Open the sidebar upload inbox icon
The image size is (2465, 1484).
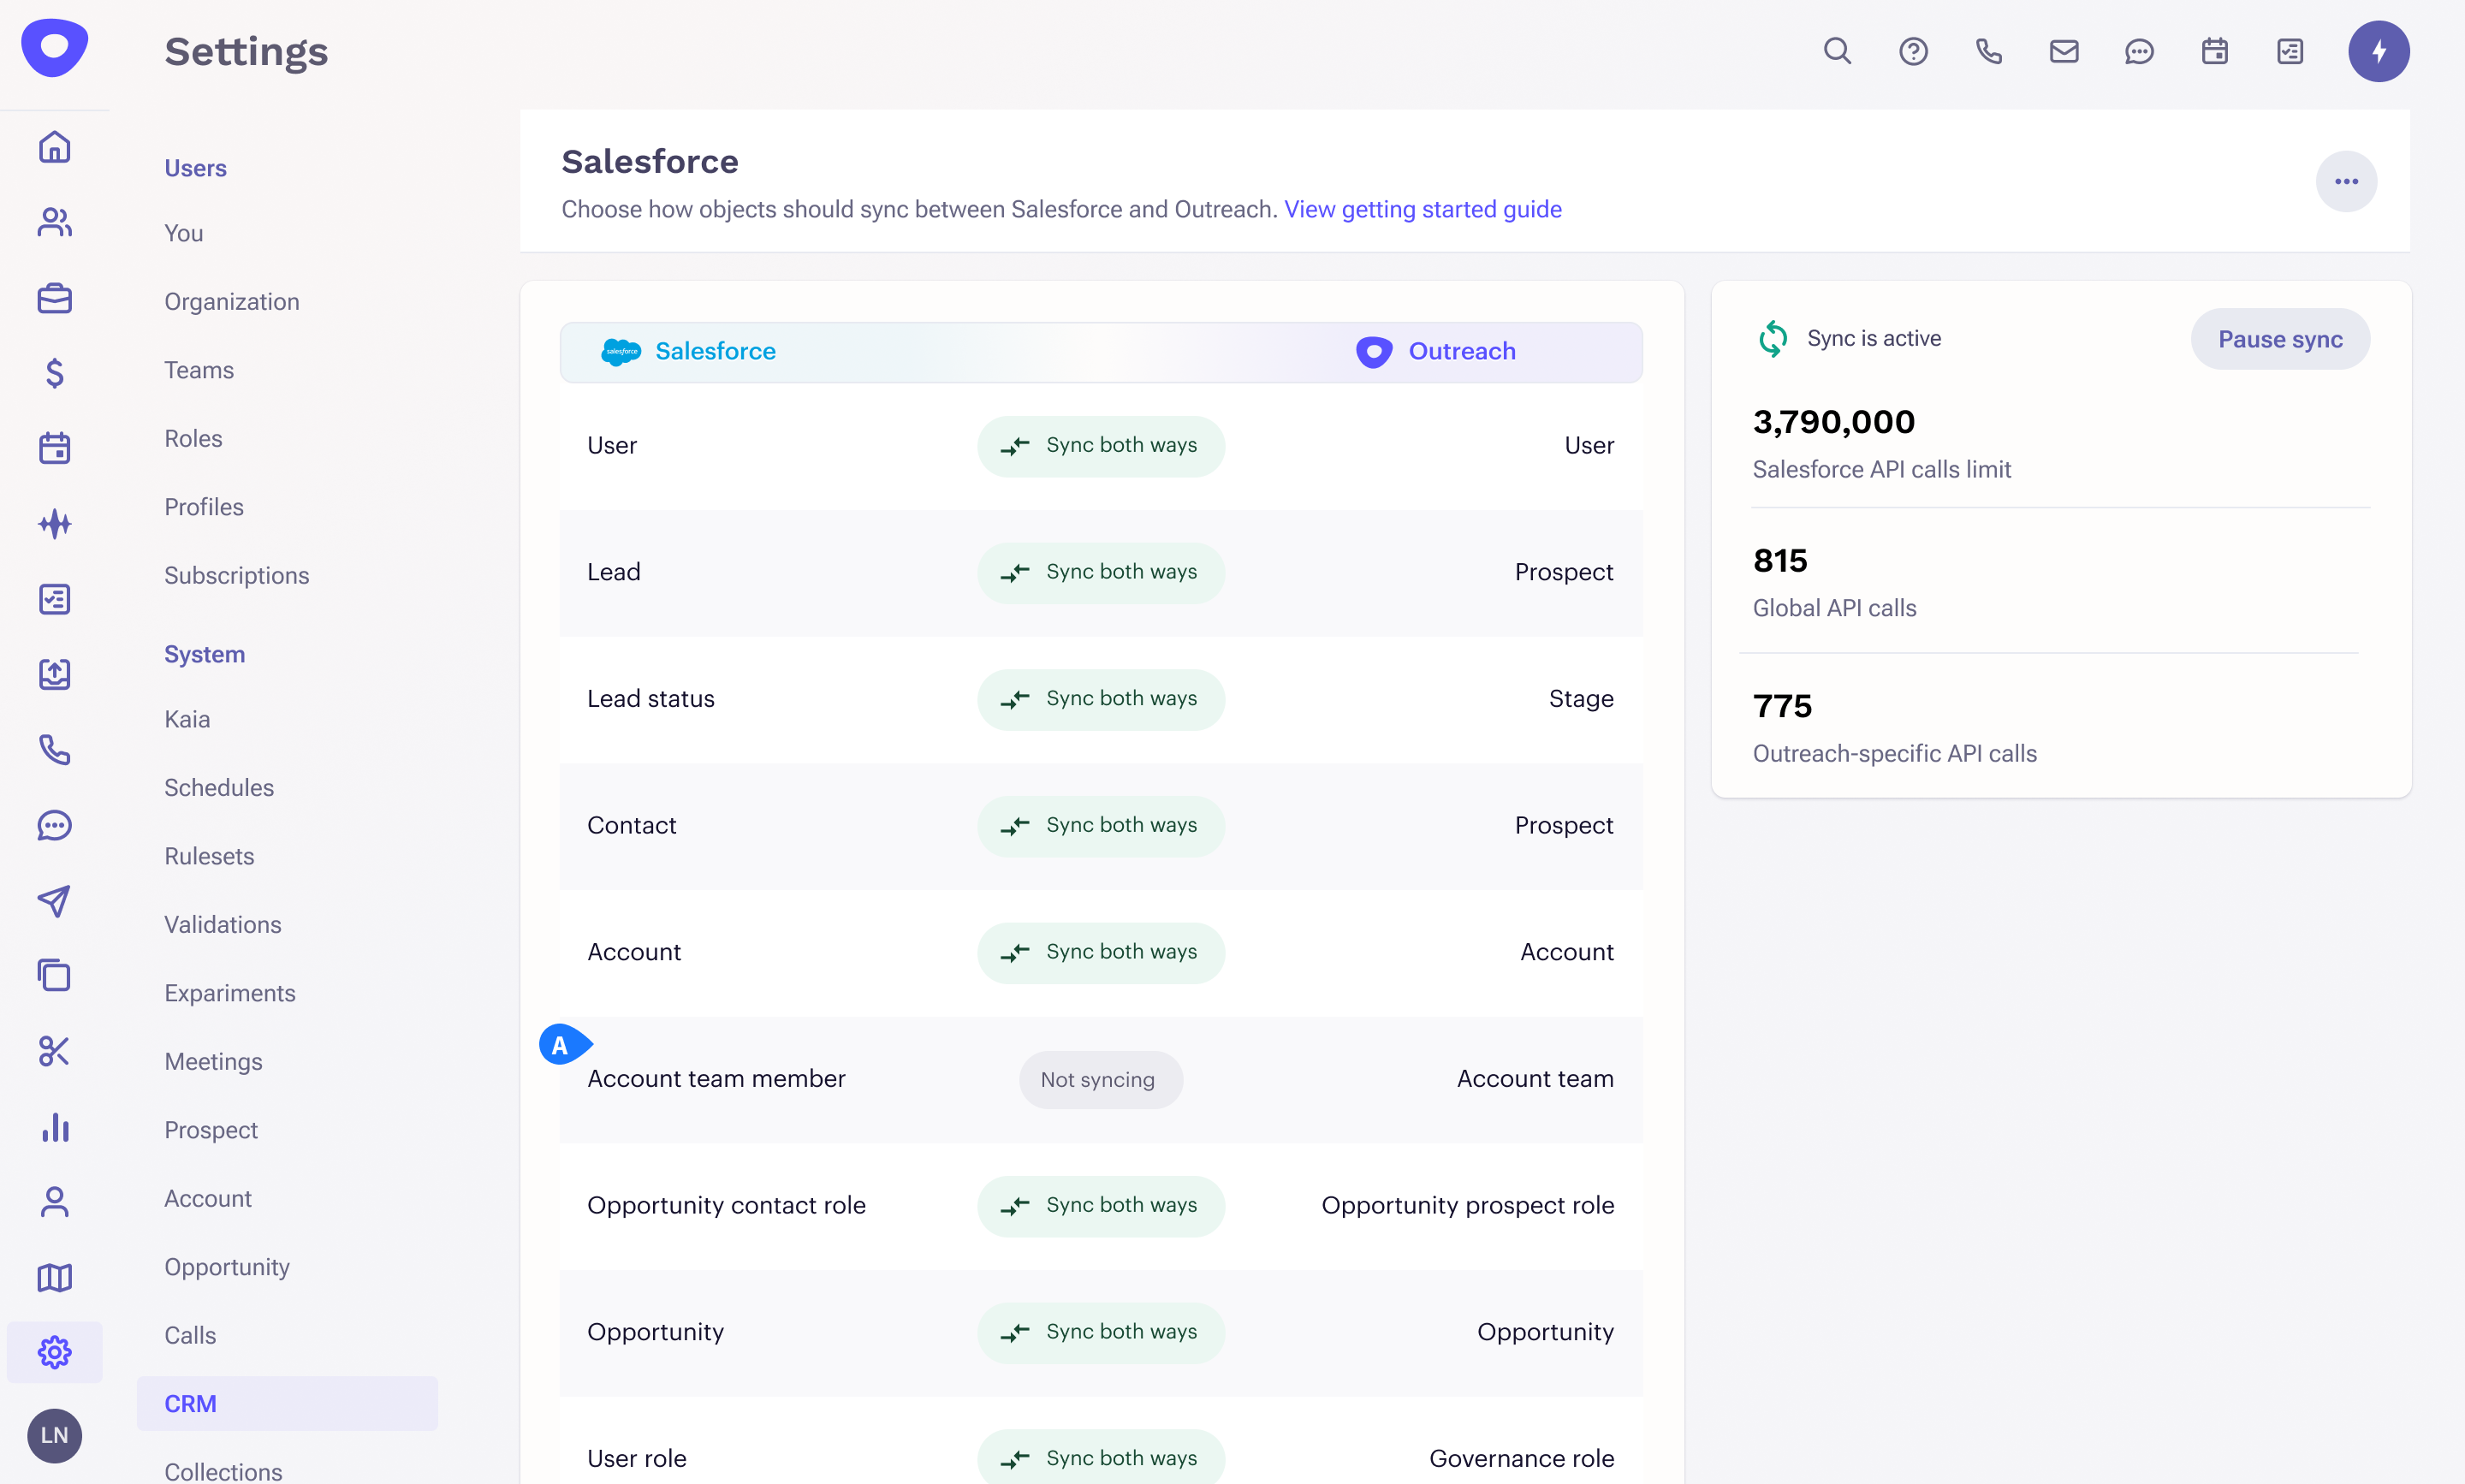pyautogui.click(x=55, y=674)
